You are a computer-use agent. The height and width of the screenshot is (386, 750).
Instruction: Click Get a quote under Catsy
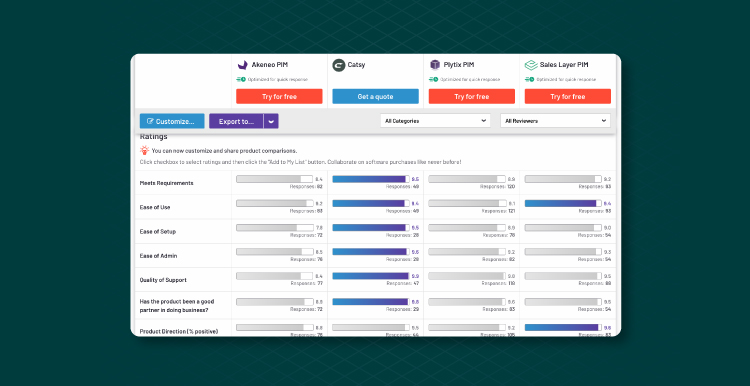coord(375,96)
